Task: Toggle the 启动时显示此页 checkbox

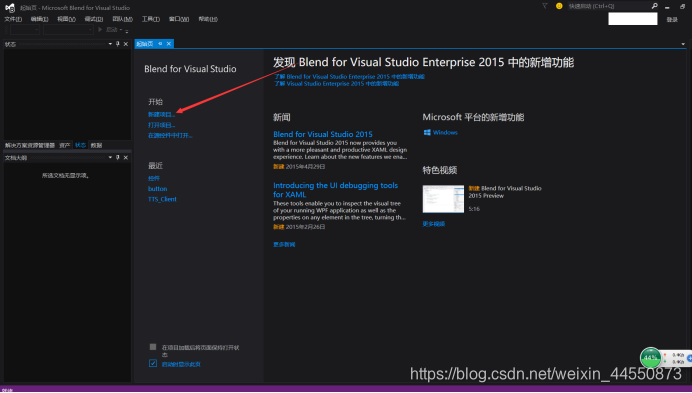Action: [x=153, y=363]
